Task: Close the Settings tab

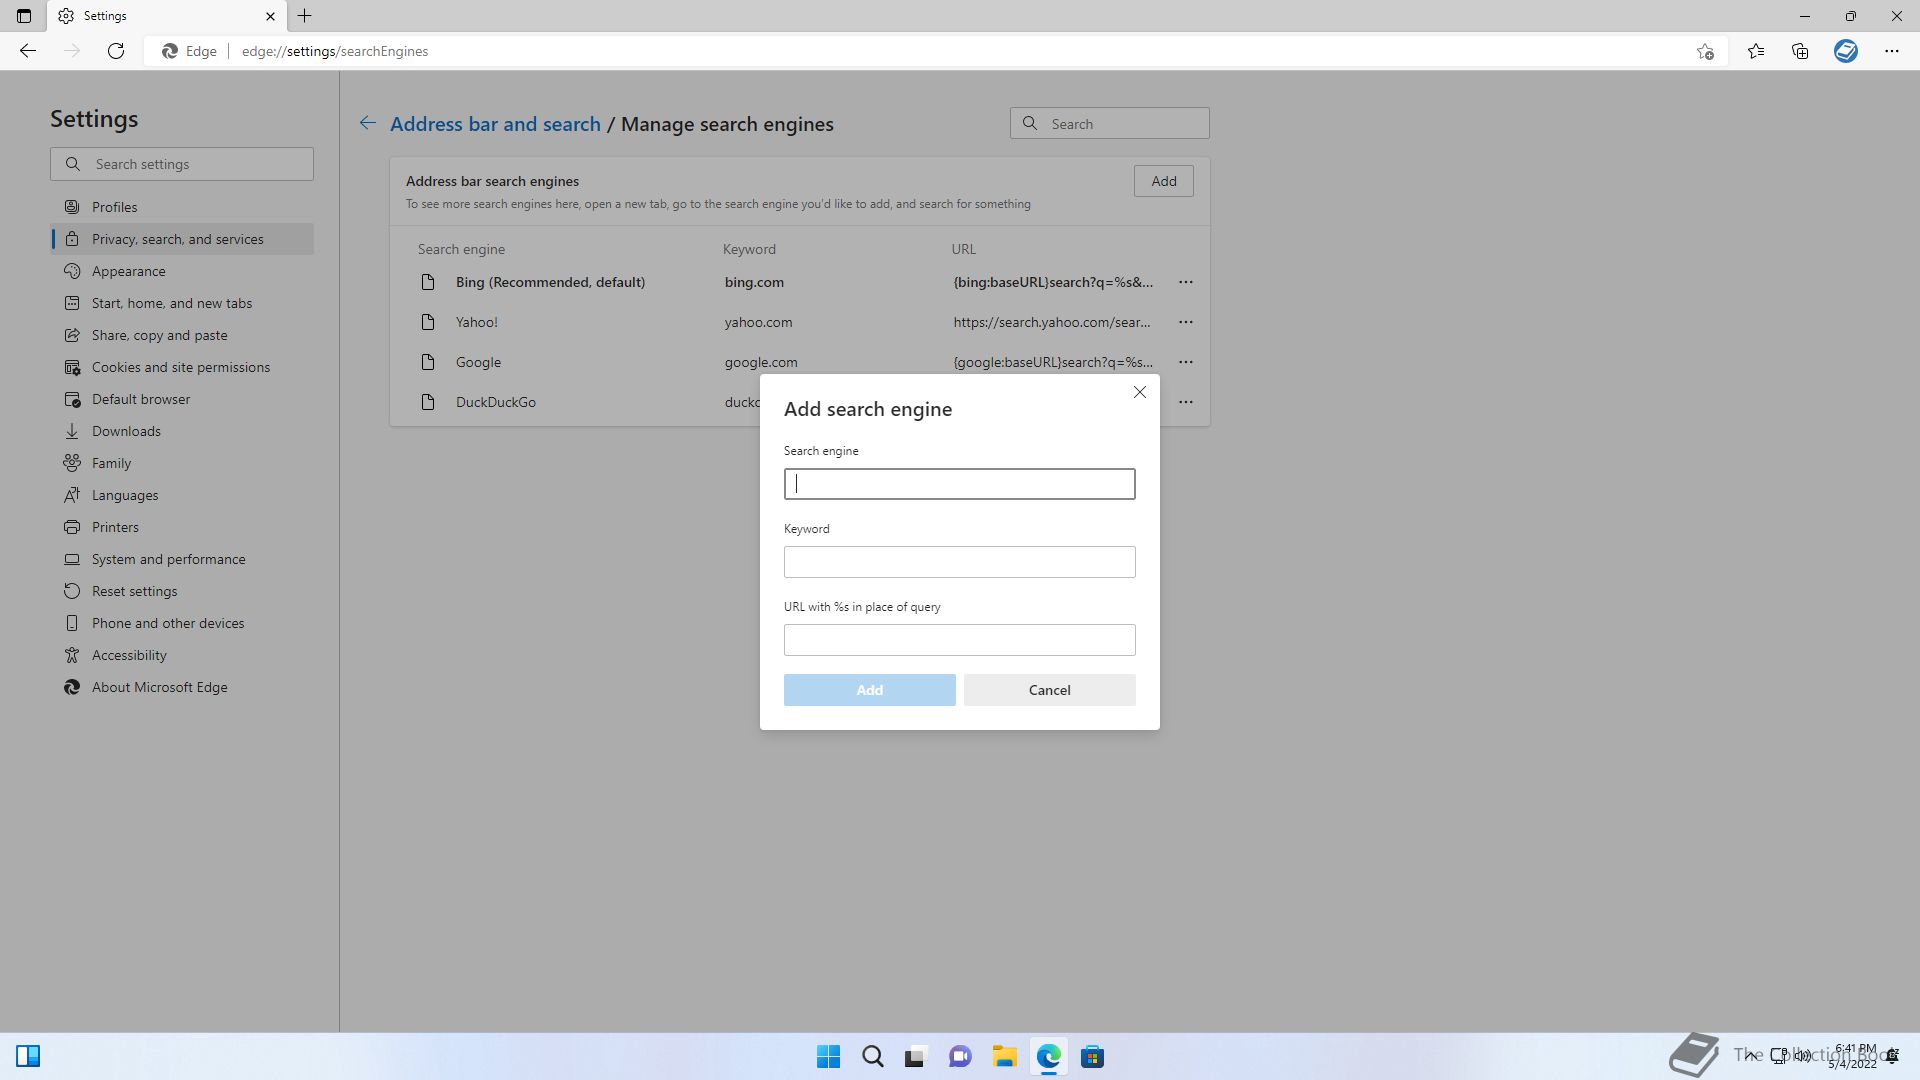Action: pos(270,16)
